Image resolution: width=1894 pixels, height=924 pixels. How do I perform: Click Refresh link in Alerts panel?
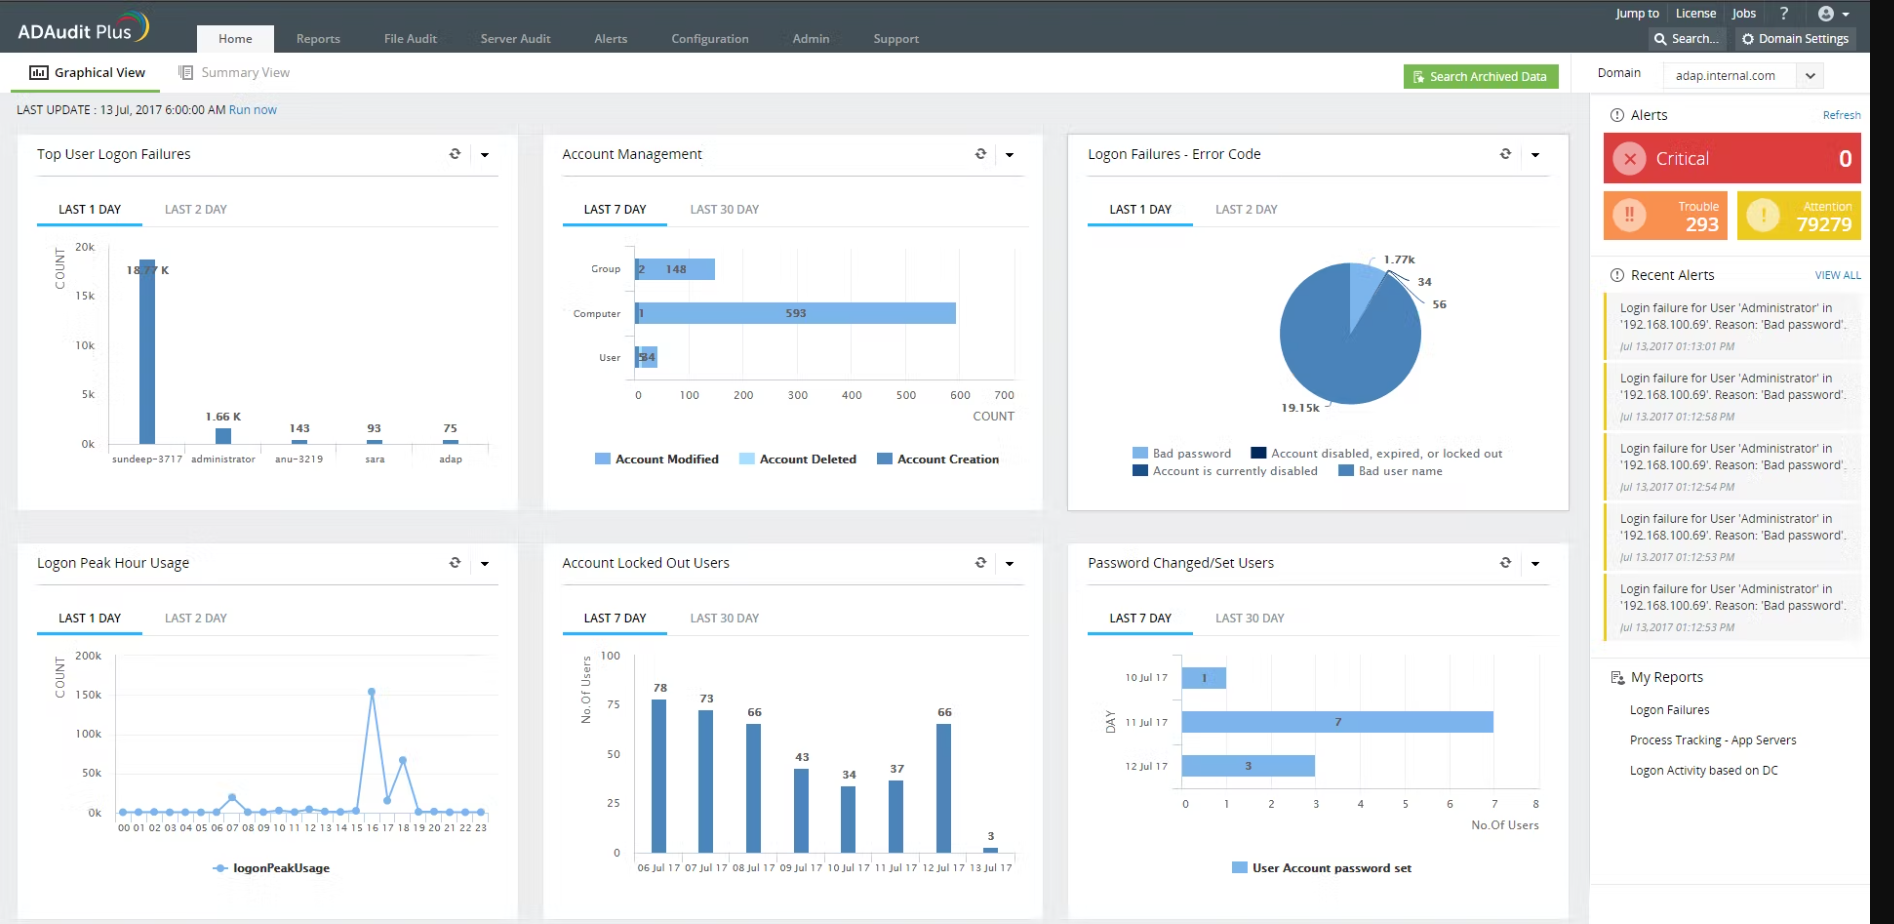pos(1841,115)
